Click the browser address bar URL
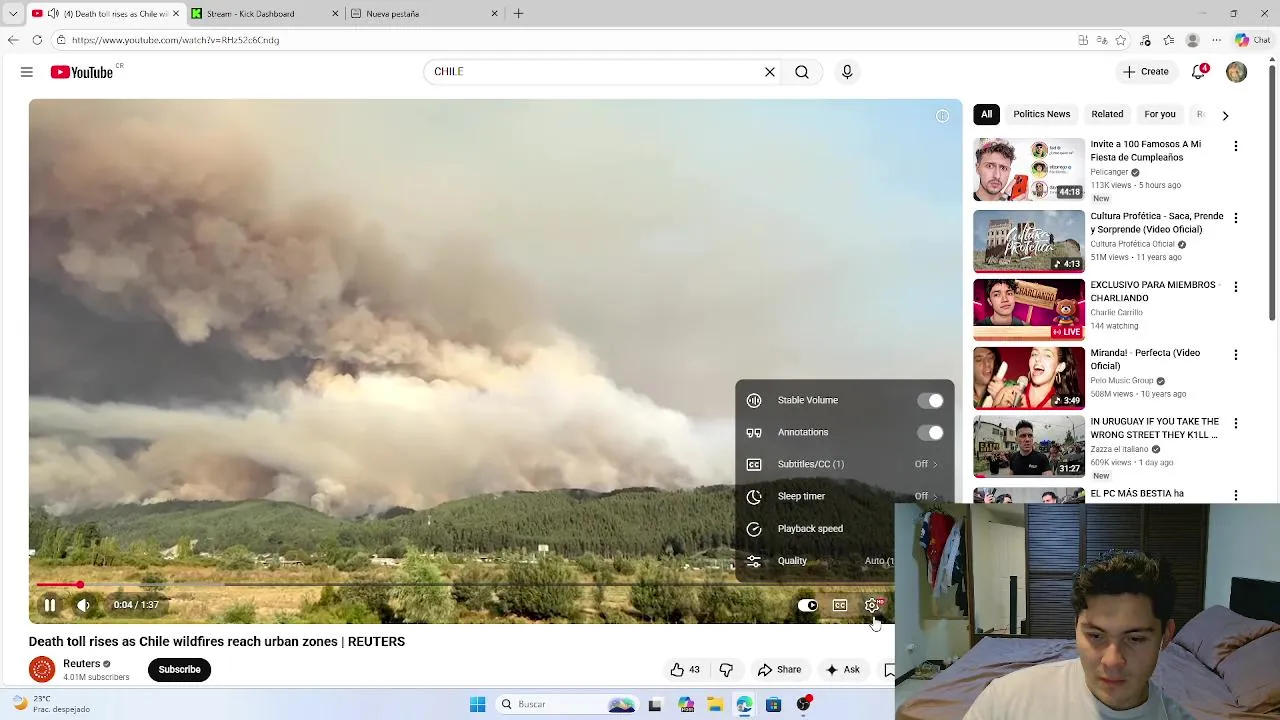Viewport: 1280px width, 720px height. coord(175,40)
